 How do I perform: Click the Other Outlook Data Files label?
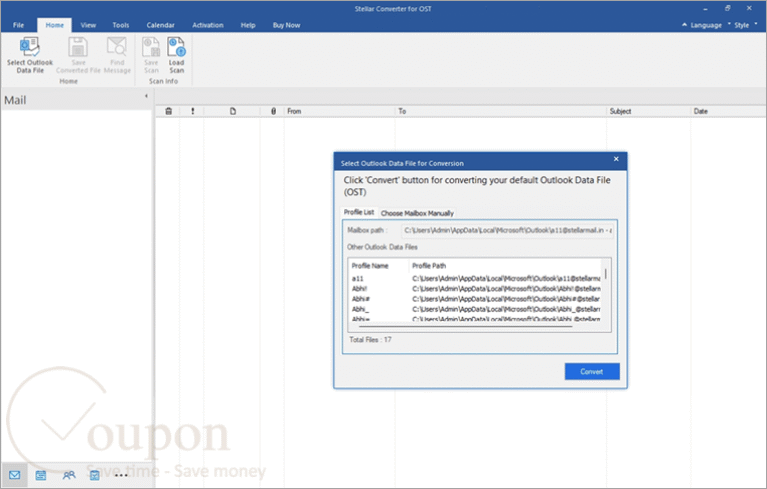pos(382,247)
